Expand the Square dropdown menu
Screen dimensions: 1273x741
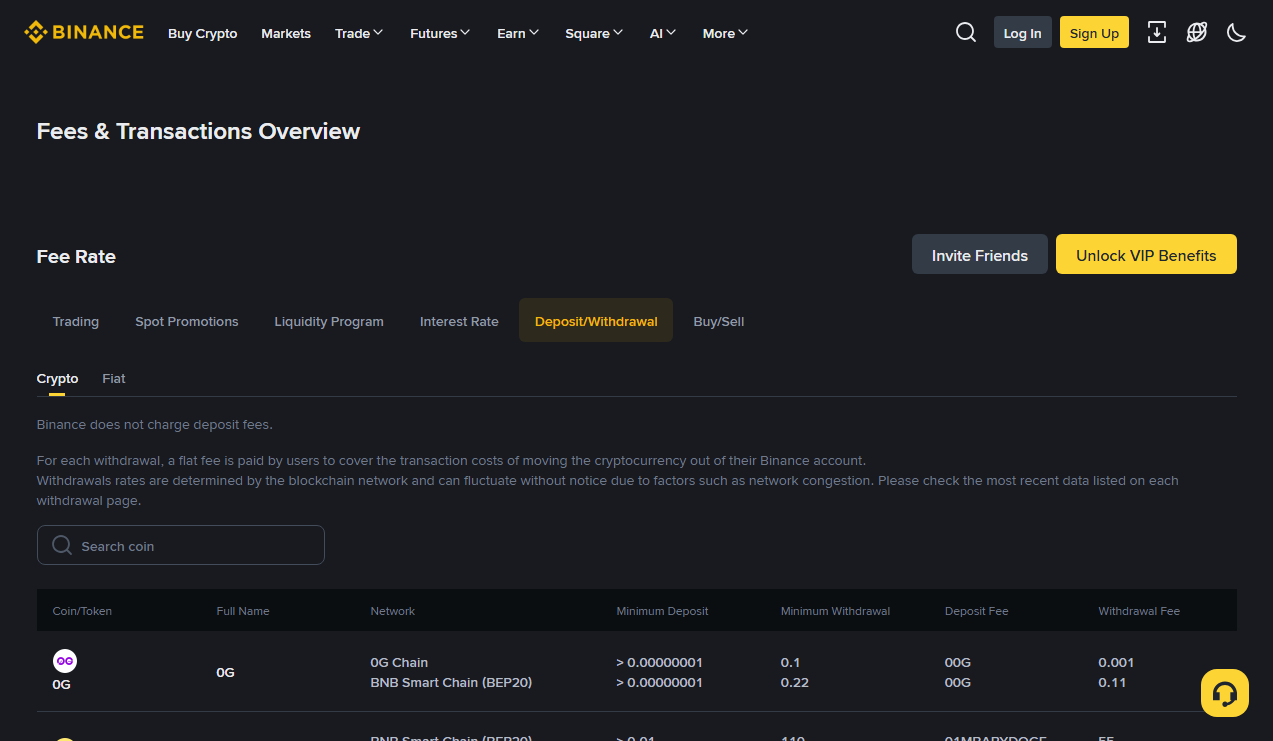(x=594, y=33)
